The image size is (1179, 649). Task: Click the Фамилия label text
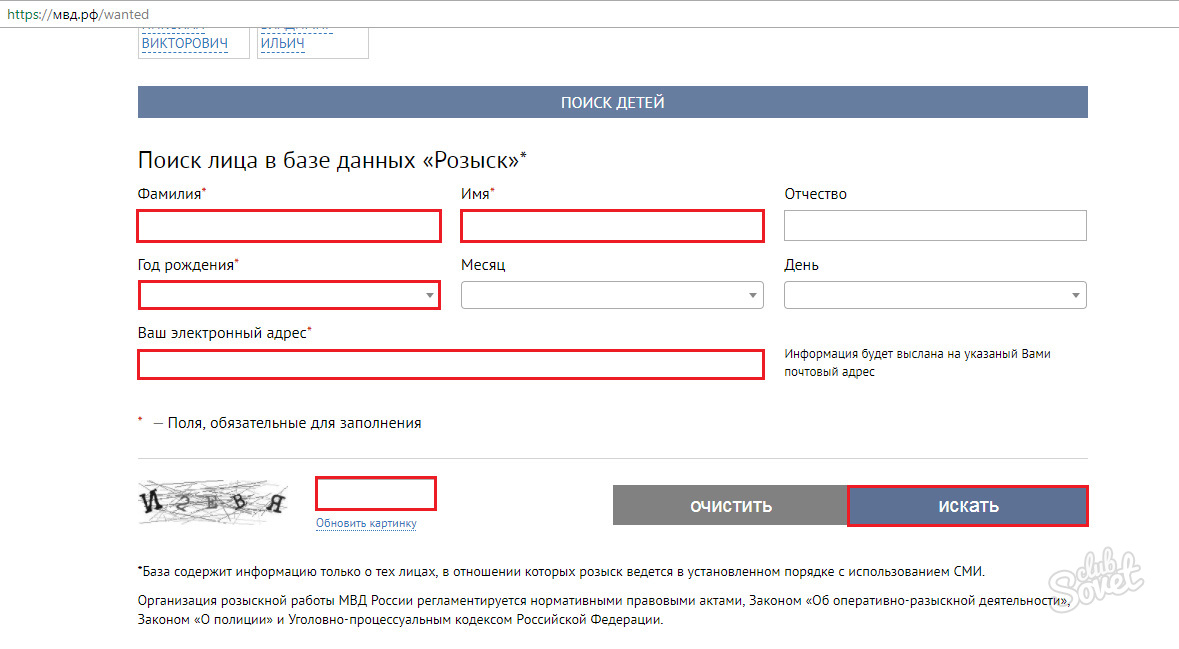click(169, 194)
